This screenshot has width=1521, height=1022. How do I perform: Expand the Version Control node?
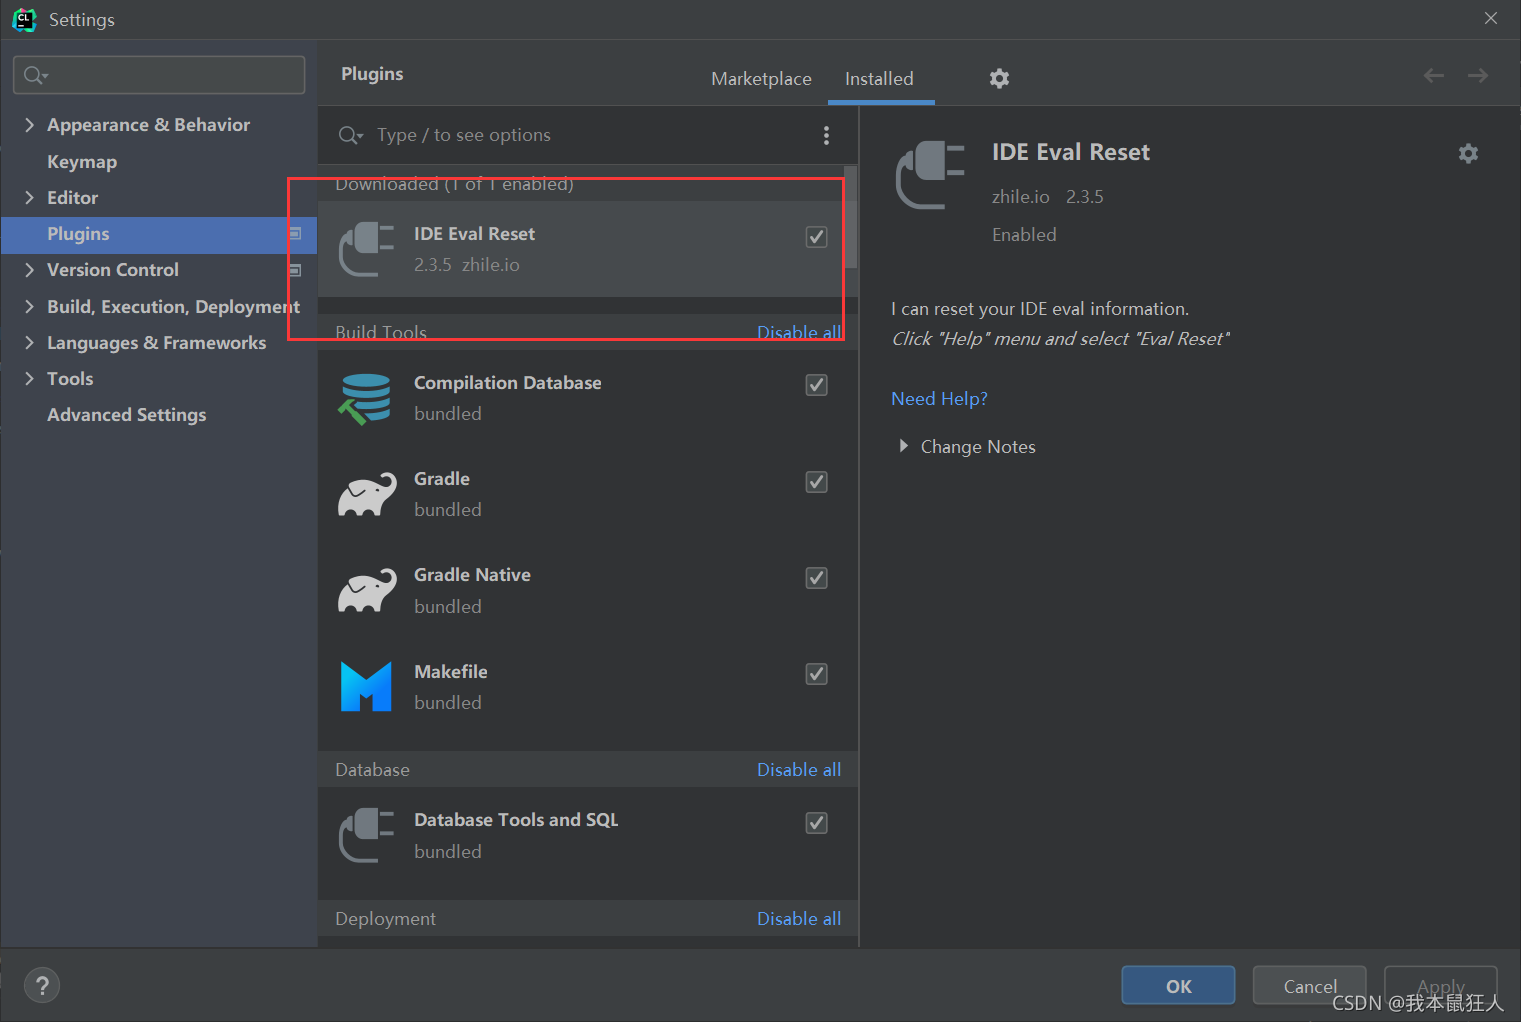(x=29, y=270)
